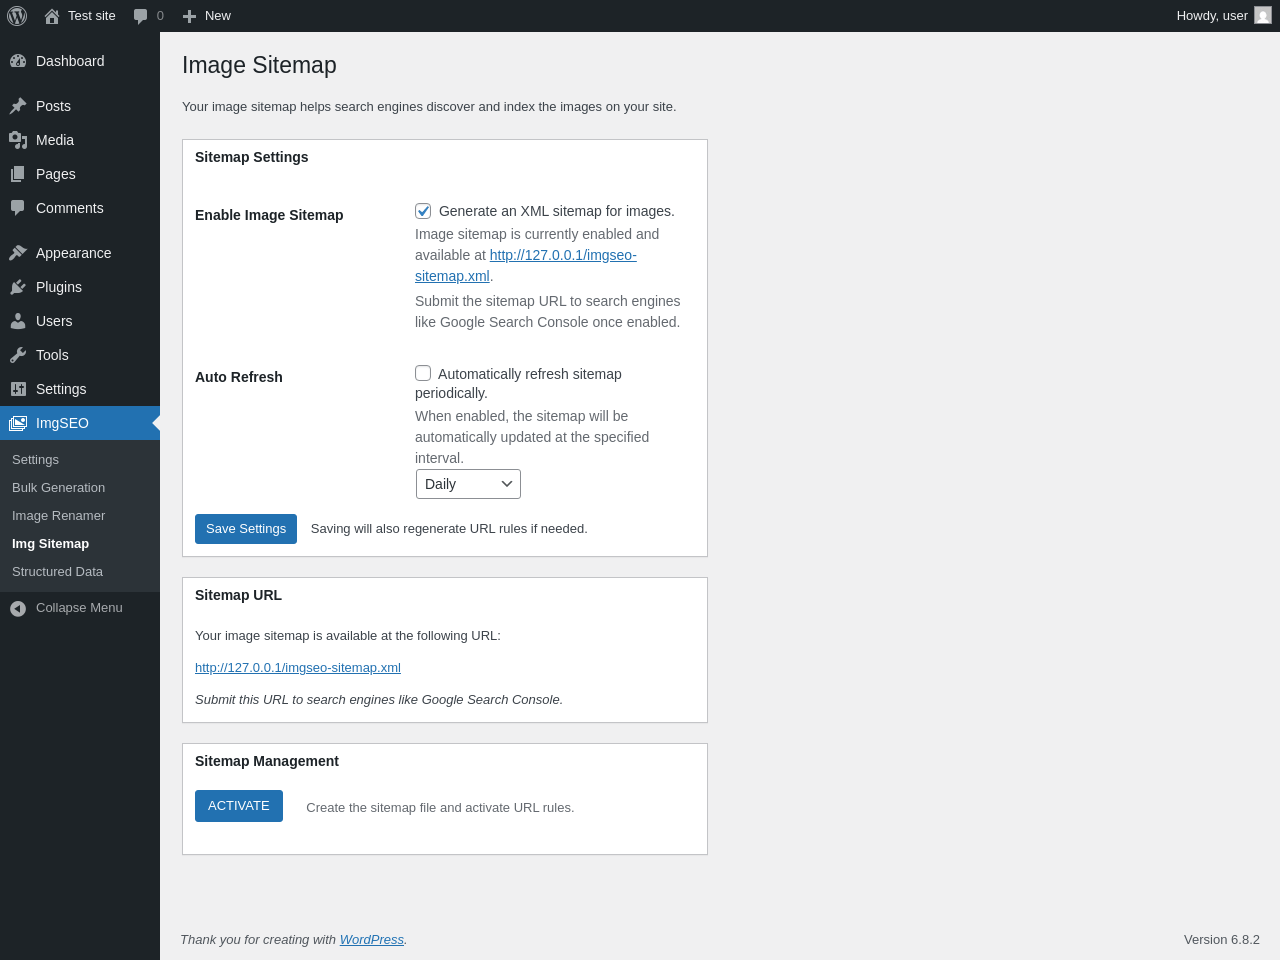
Task: Go to Bulk Generation submenu
Action: tap(58, 488)
